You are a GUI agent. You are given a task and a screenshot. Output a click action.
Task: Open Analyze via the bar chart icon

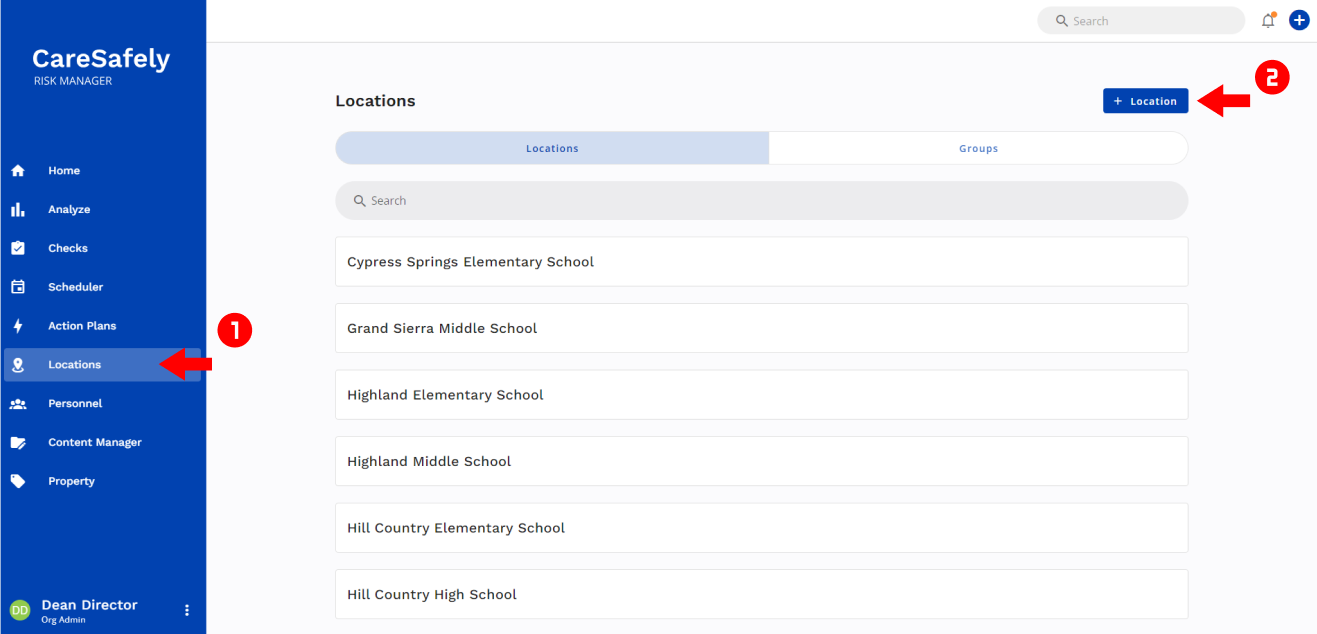point(17,210)
